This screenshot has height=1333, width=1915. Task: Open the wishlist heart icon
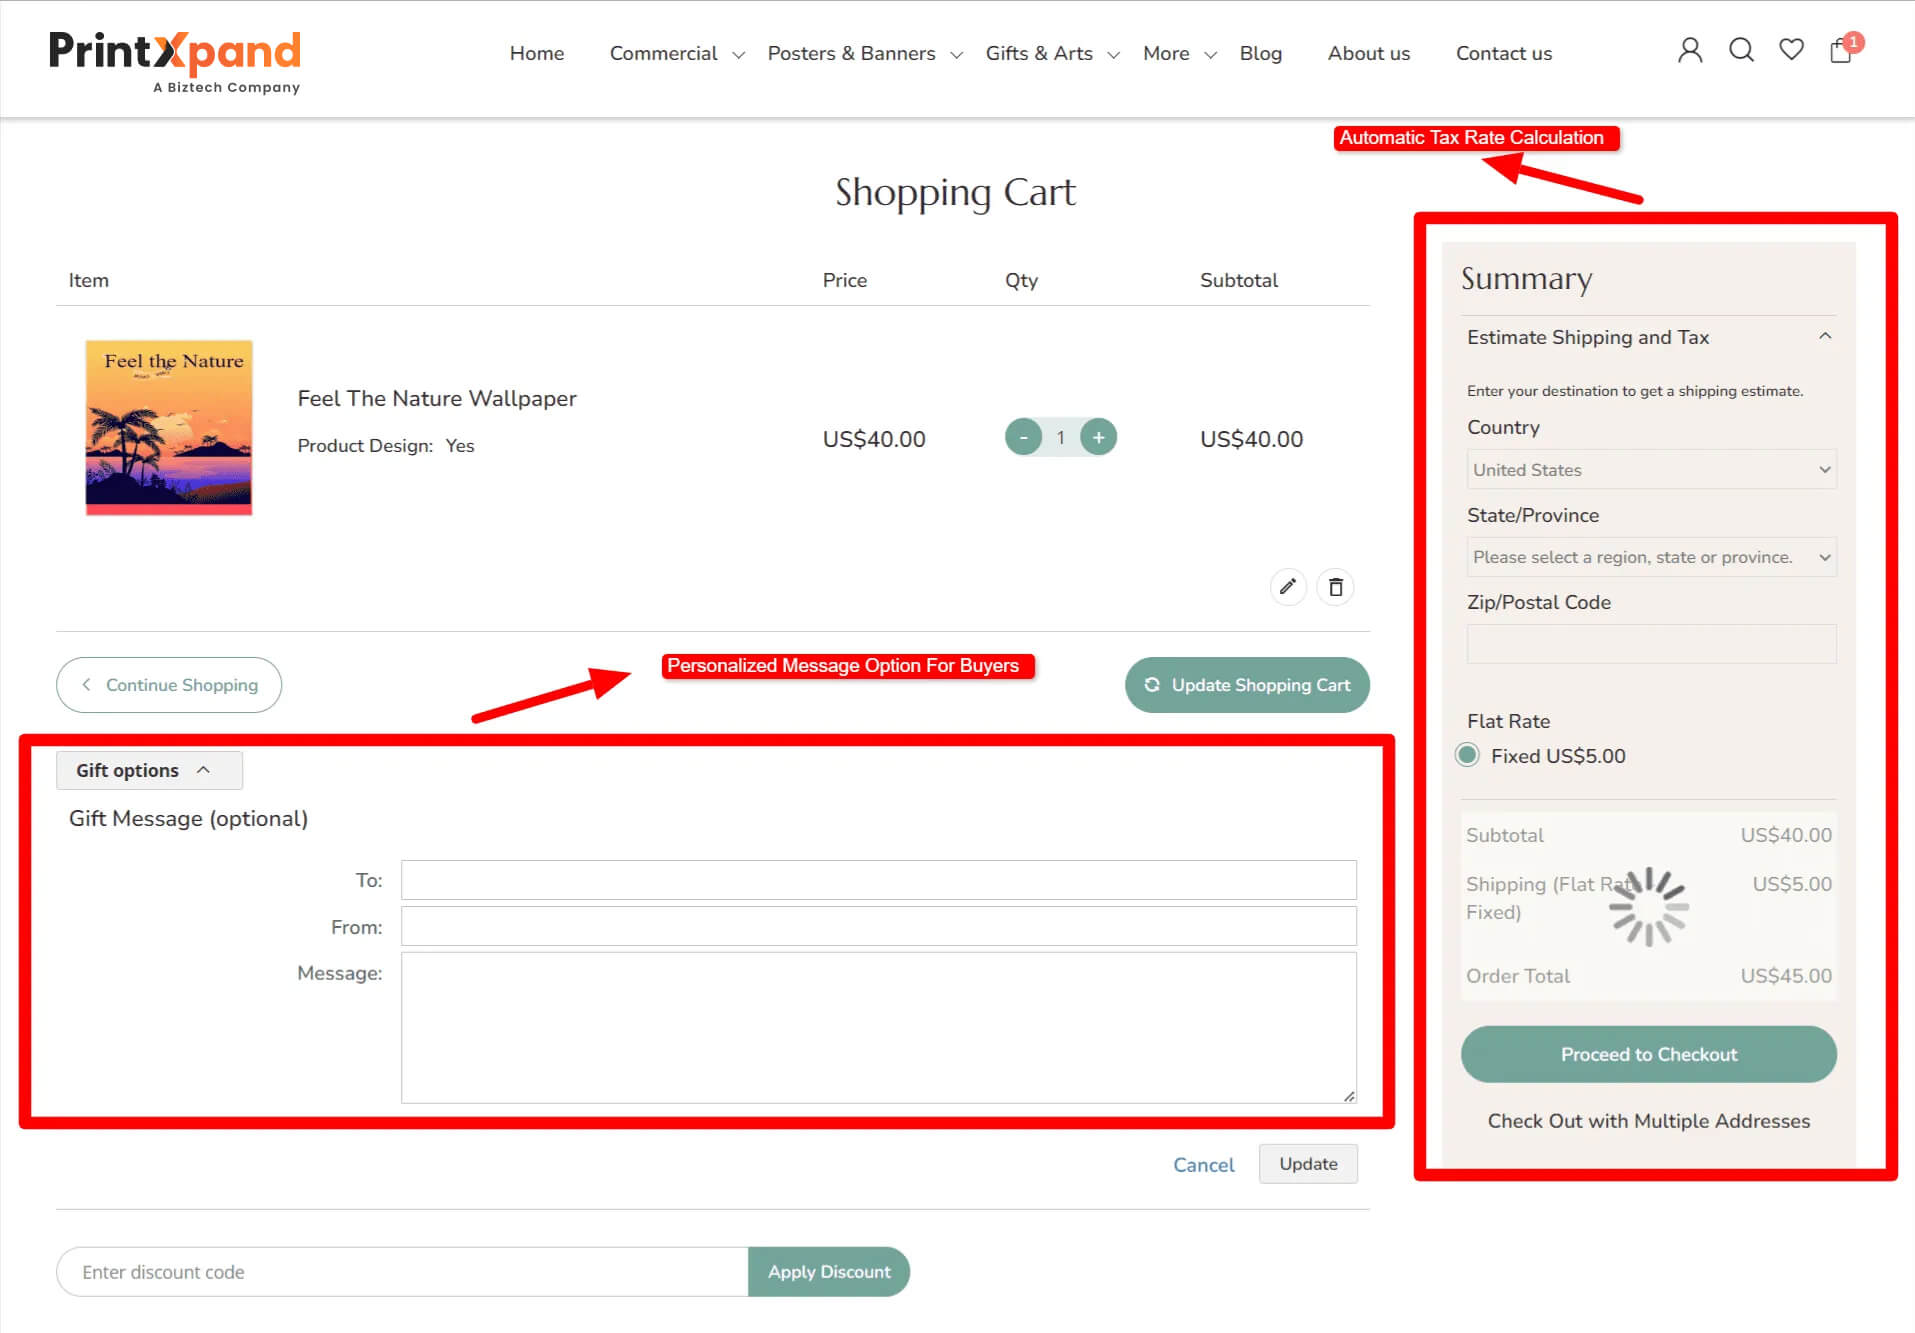coord(1791,50)
